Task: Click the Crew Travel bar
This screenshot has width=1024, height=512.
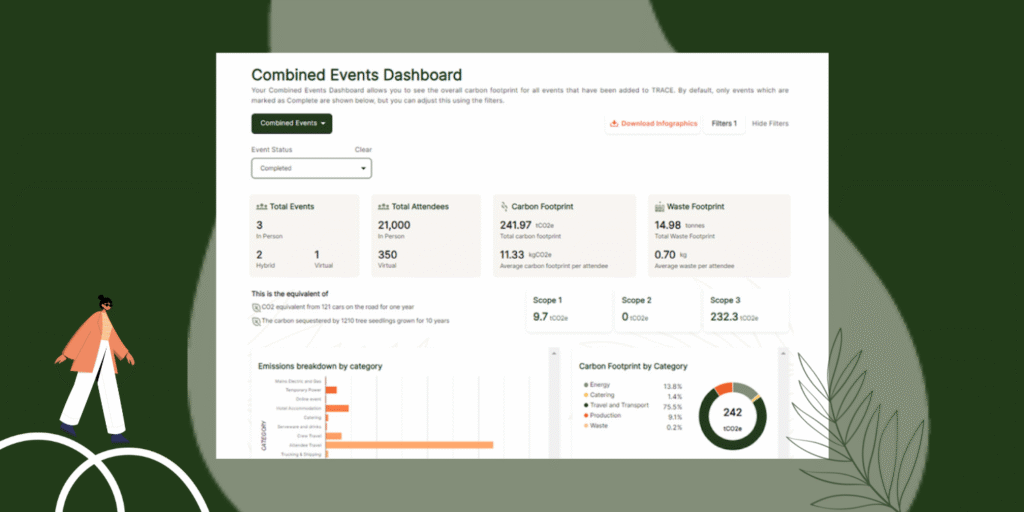Action: (334, 436)
